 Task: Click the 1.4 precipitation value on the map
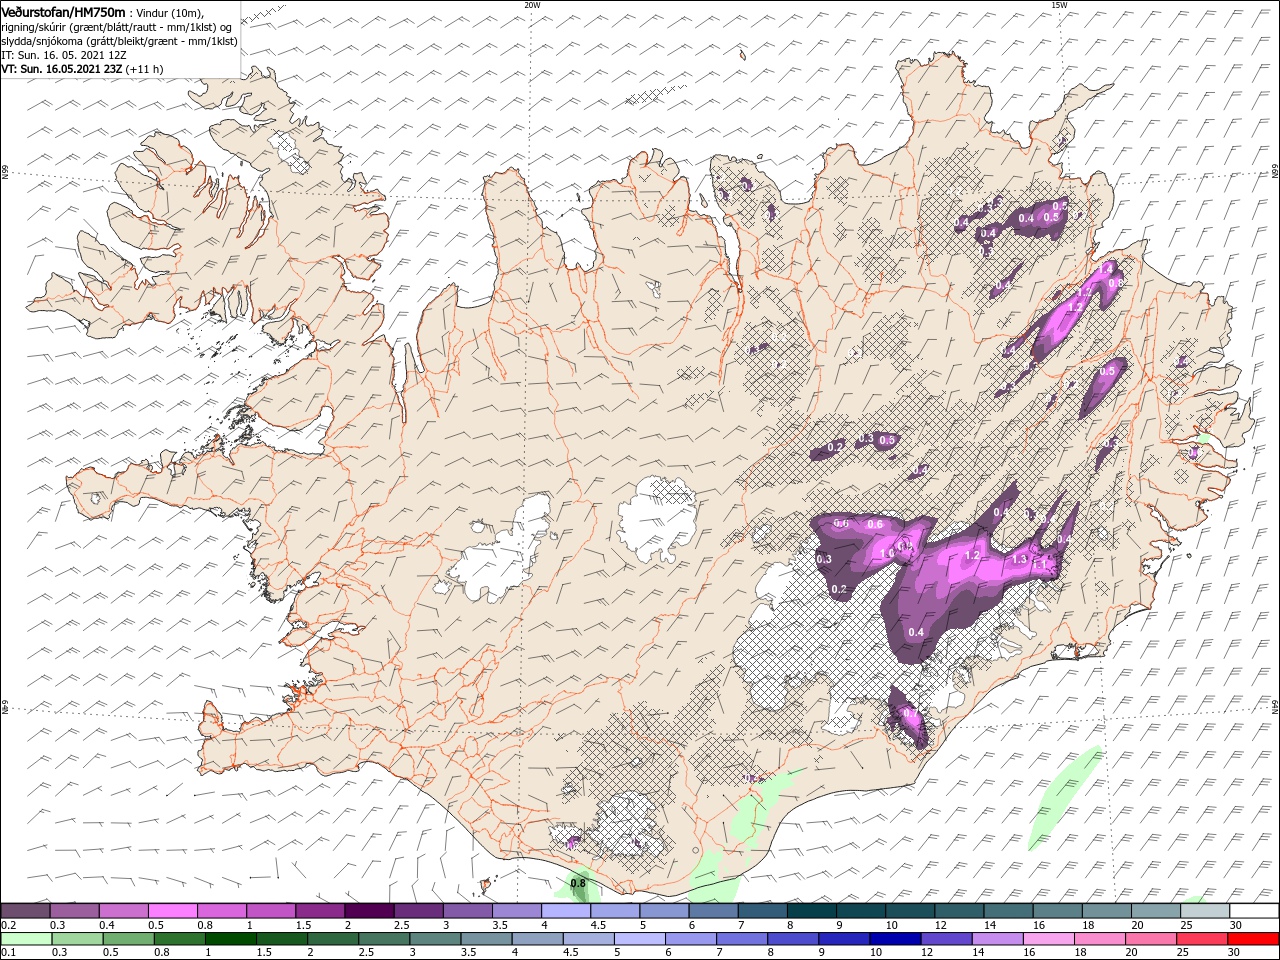coord(1105,269)
